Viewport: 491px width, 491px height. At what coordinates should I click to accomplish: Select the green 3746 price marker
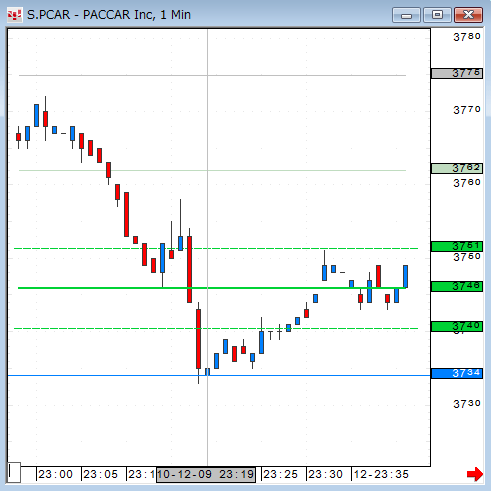click(x=457, y=286)
